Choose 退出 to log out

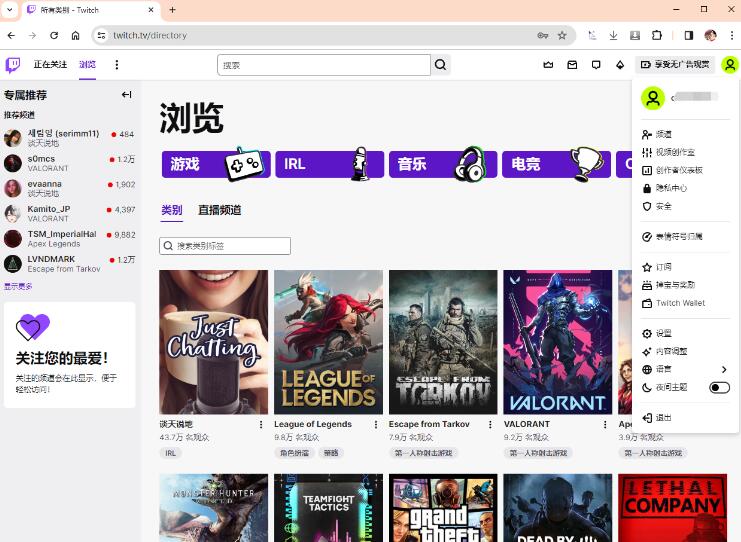(x=663, y=417)
